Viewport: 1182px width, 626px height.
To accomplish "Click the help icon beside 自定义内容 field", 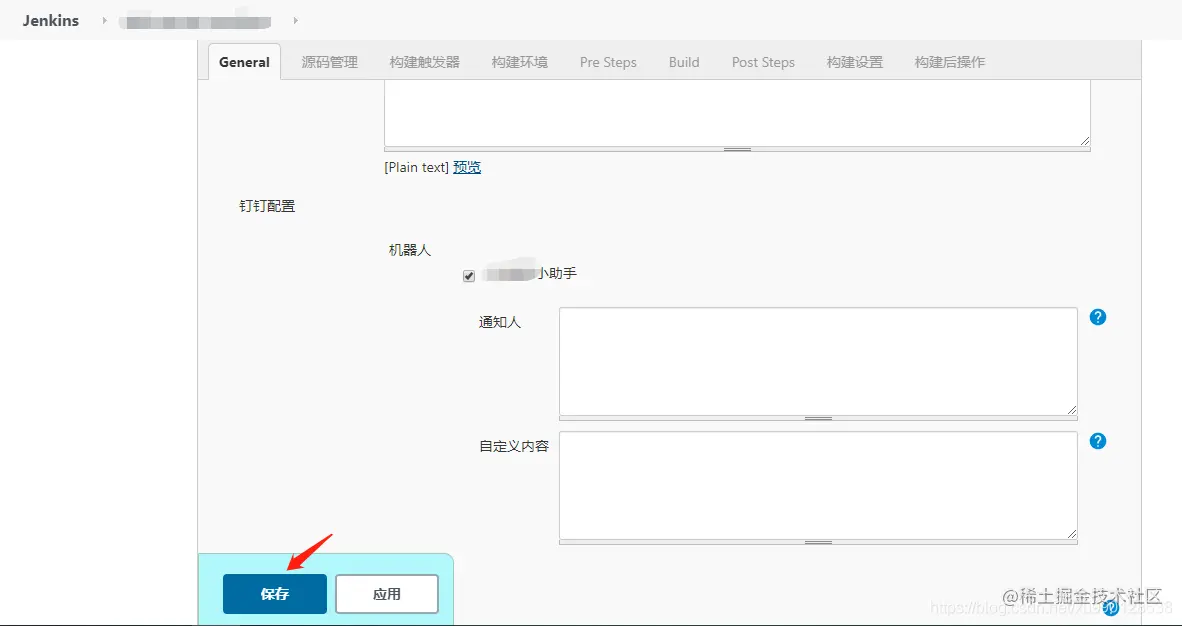I will tap(1098, 441).
